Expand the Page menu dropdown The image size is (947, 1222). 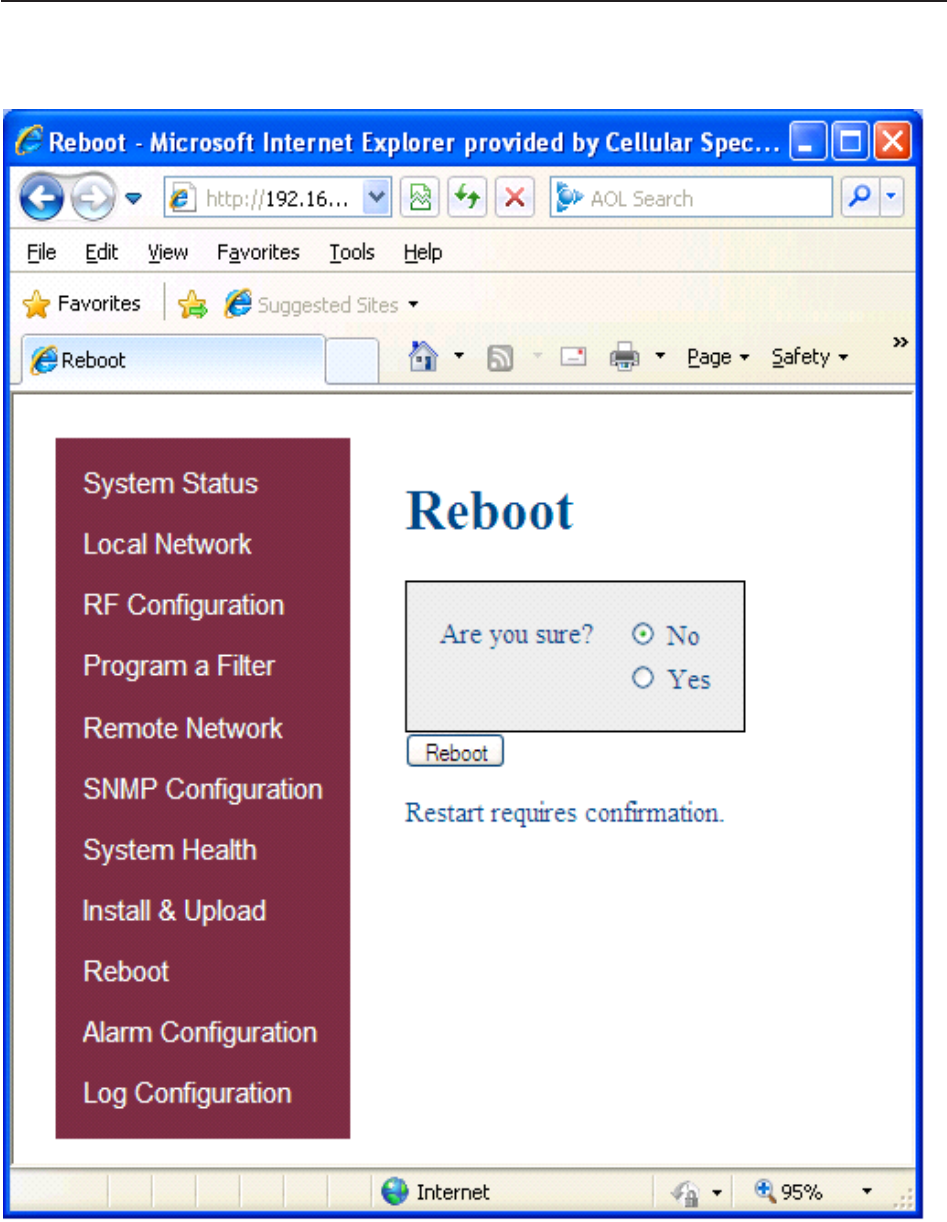coord(718,357)
